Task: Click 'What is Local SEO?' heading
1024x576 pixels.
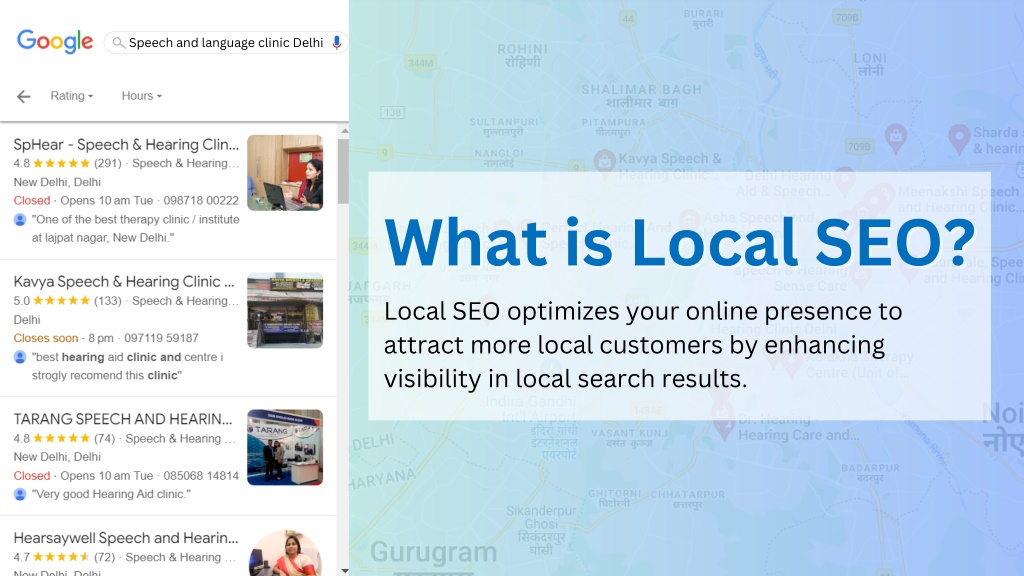Action: pos(679,242)
